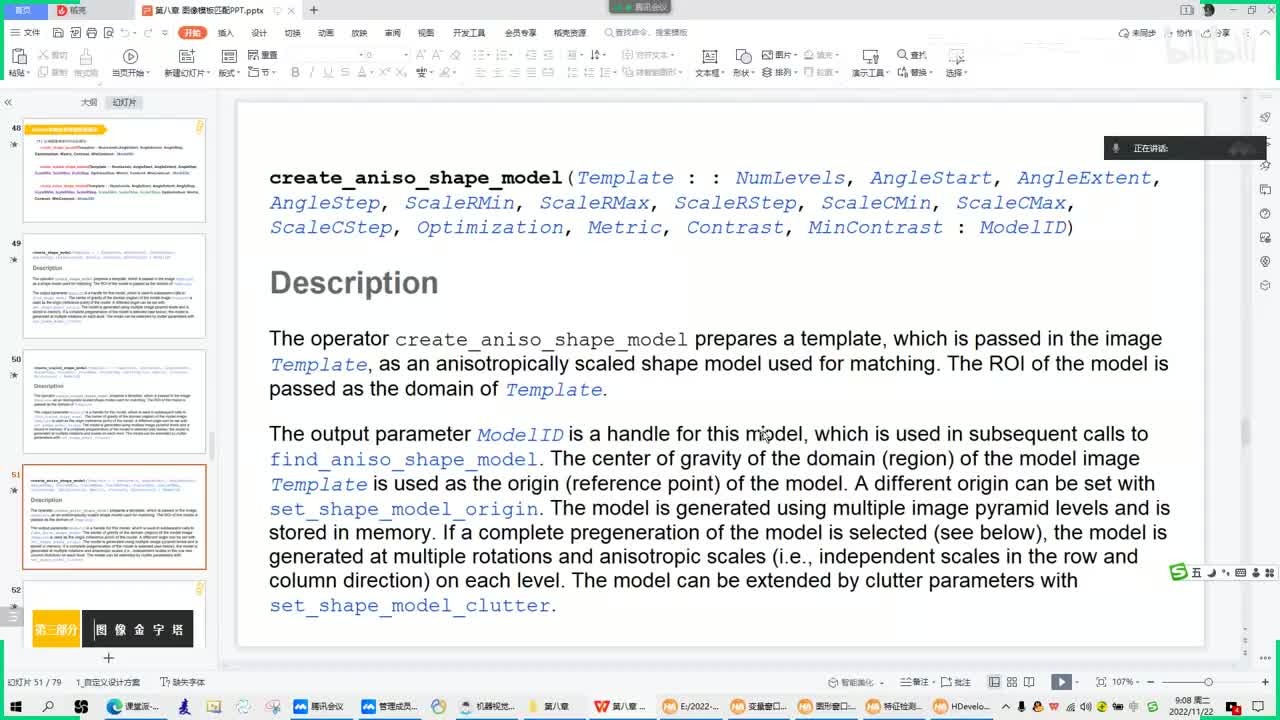Click the Reset (重置) button
1280x720 pixels.
point(263,55)
